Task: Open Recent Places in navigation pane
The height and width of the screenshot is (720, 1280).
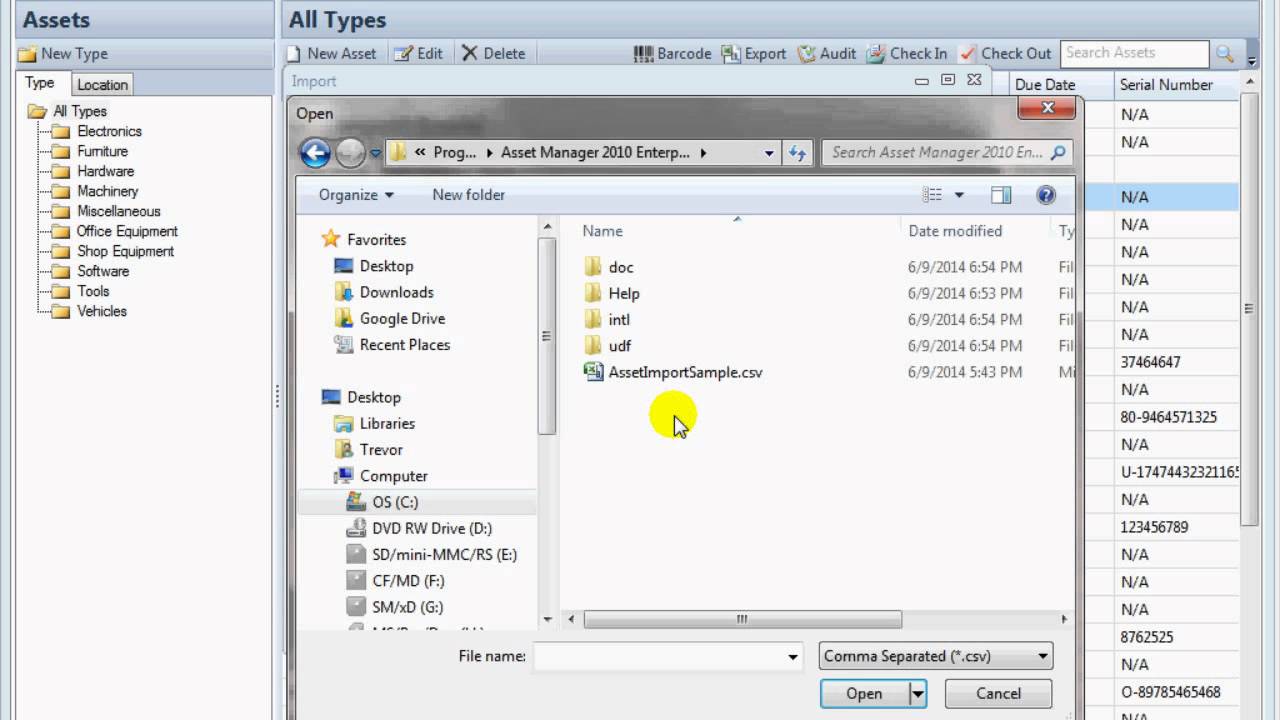Action: pos(404,344)
